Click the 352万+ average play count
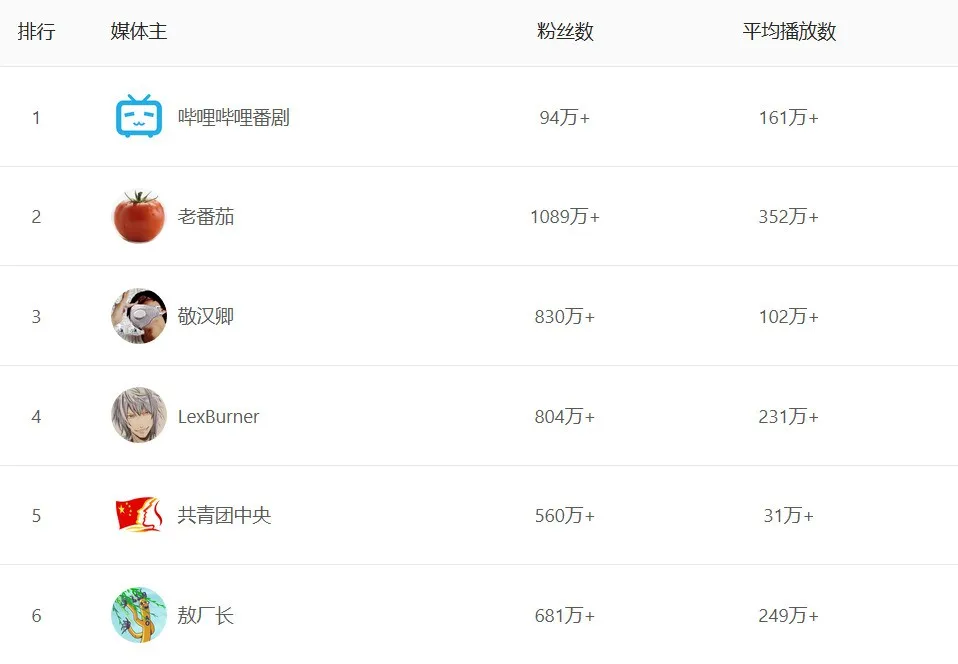The image size is (958, 664). click(788, 217)
